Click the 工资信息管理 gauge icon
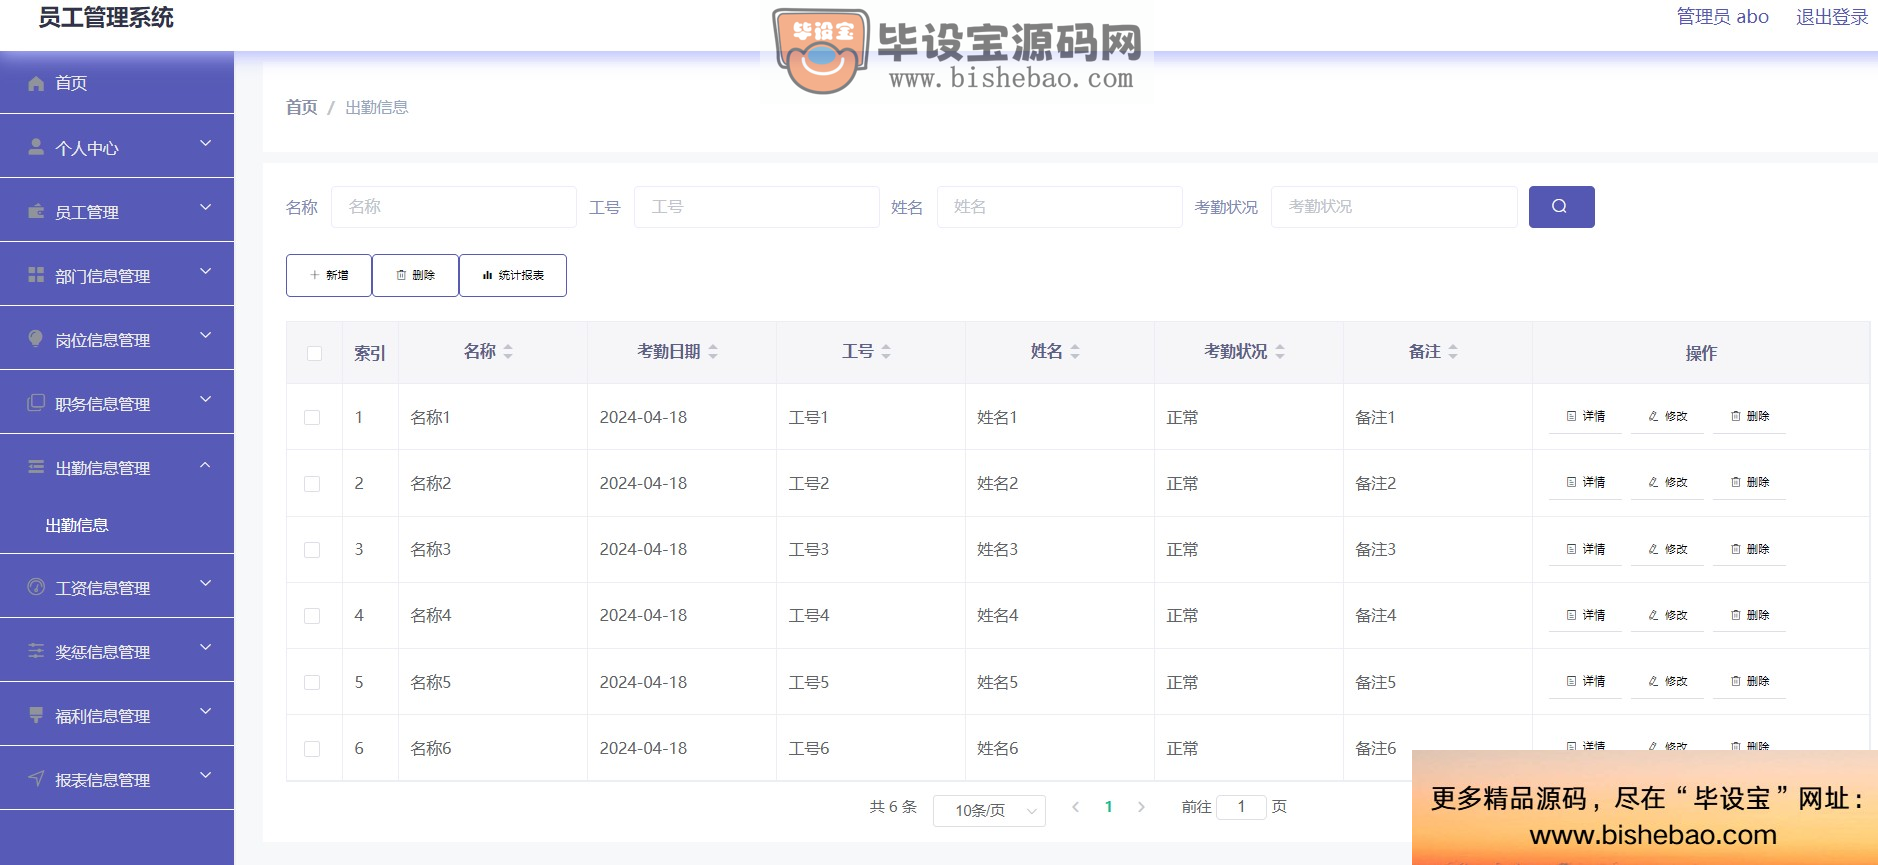 pyautogui.click(x=36, y=587)
